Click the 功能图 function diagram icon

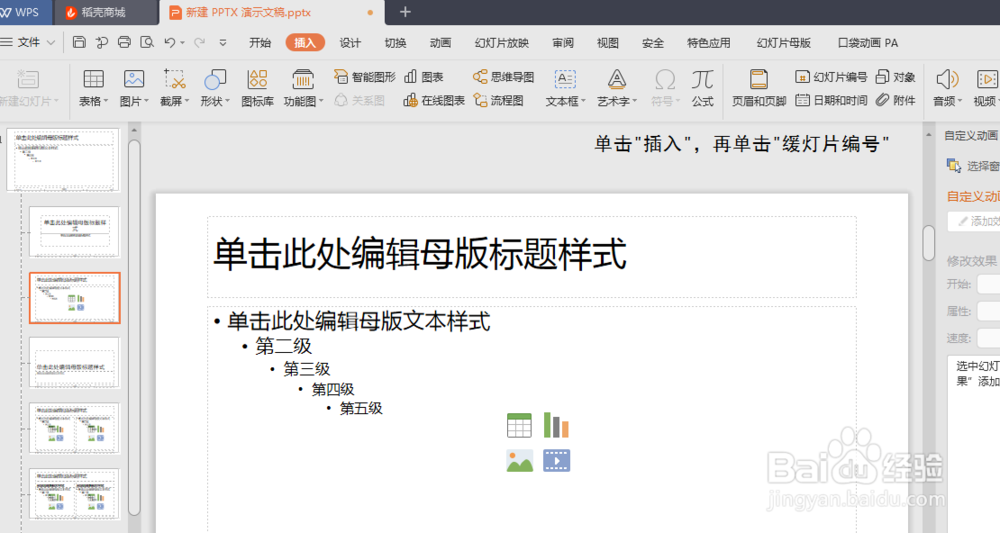pyautogui.click(x=302, y=79)
